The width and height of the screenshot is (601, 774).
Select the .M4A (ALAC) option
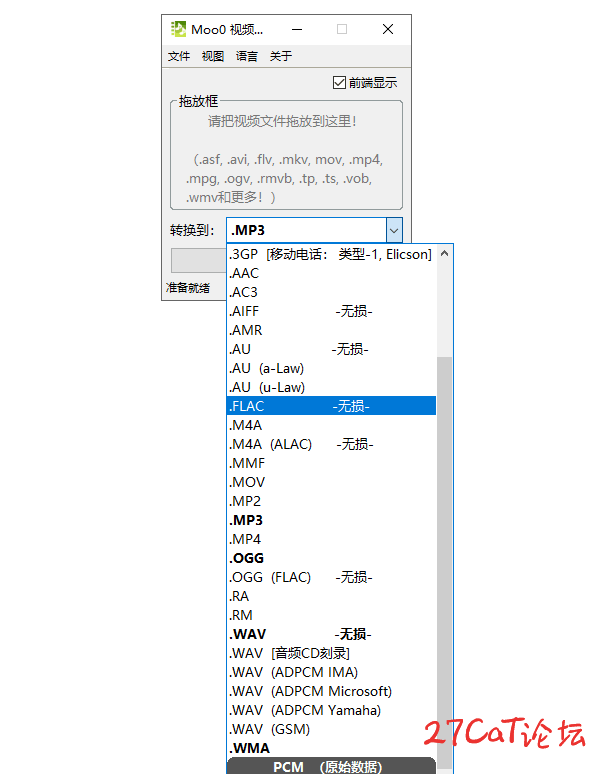tap(331, 444)
